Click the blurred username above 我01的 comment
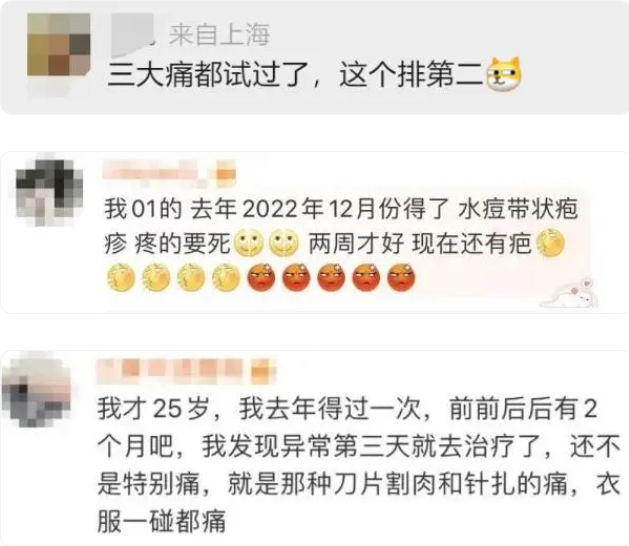629x546 pixels. [151, 173]
